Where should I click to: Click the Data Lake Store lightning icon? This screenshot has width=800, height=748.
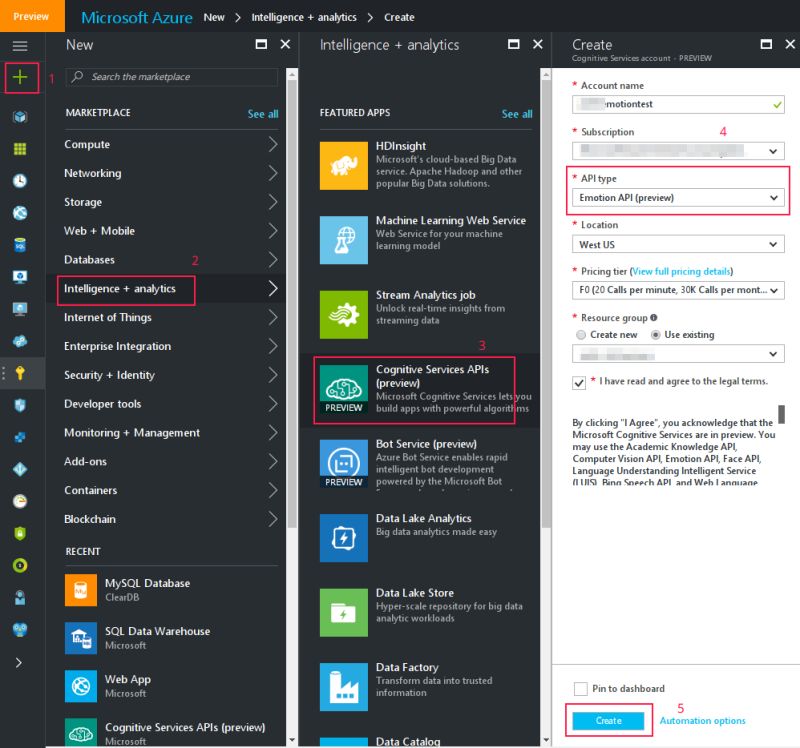(x=345, y=612)
